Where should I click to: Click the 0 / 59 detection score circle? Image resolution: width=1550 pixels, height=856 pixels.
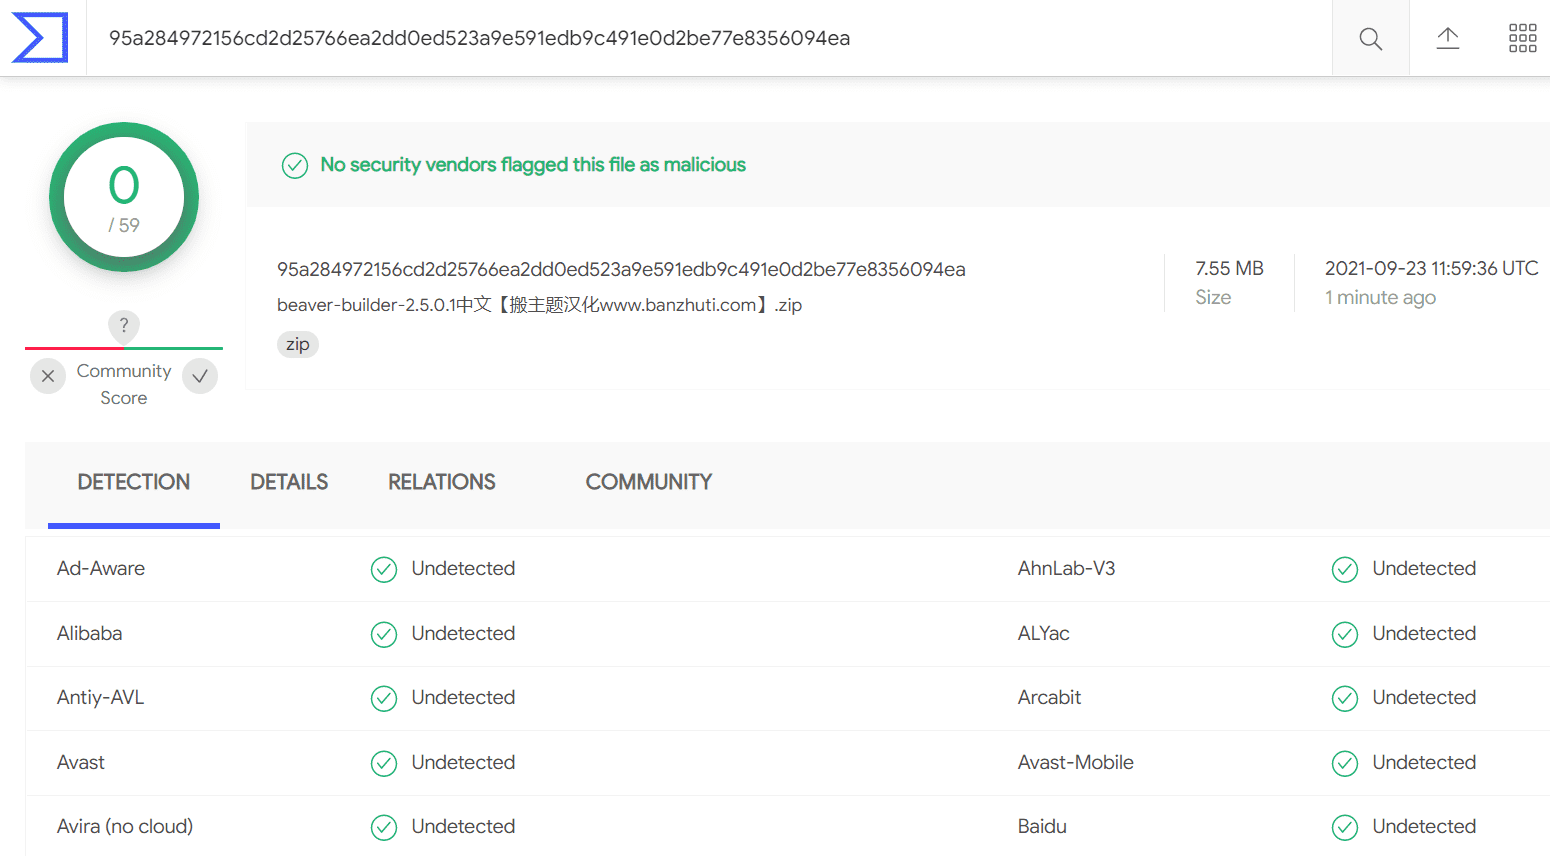124,197
